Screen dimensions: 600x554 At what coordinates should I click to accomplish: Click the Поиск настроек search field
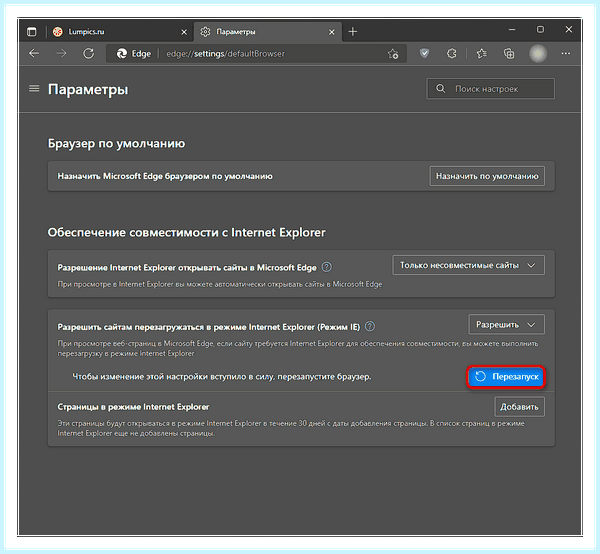click(491, 89)
